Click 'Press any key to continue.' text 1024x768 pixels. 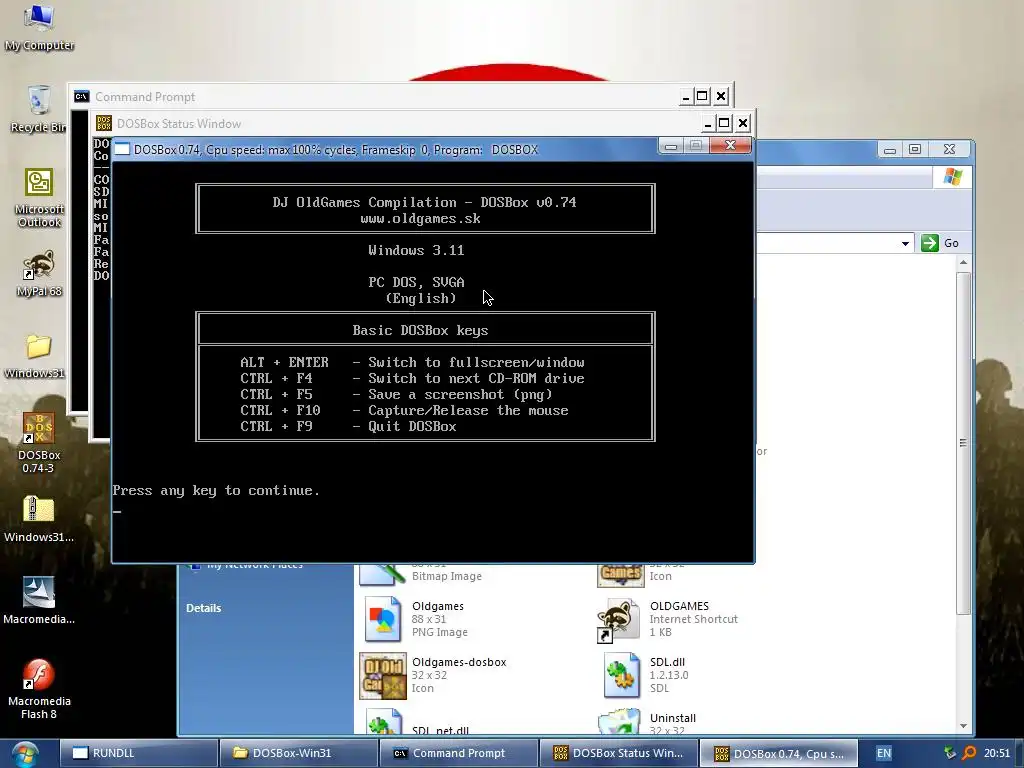pyautogui.click(x=216, y=490)
